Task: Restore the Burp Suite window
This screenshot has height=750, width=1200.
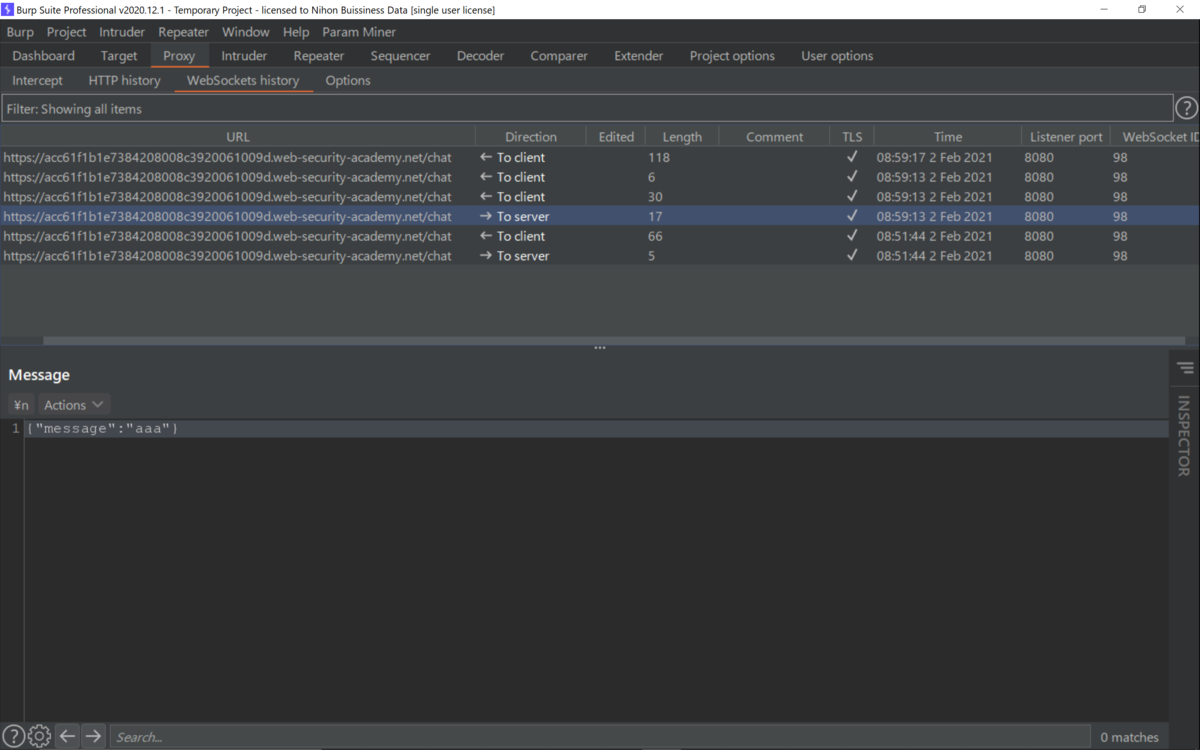Action: coord(1142,9)
